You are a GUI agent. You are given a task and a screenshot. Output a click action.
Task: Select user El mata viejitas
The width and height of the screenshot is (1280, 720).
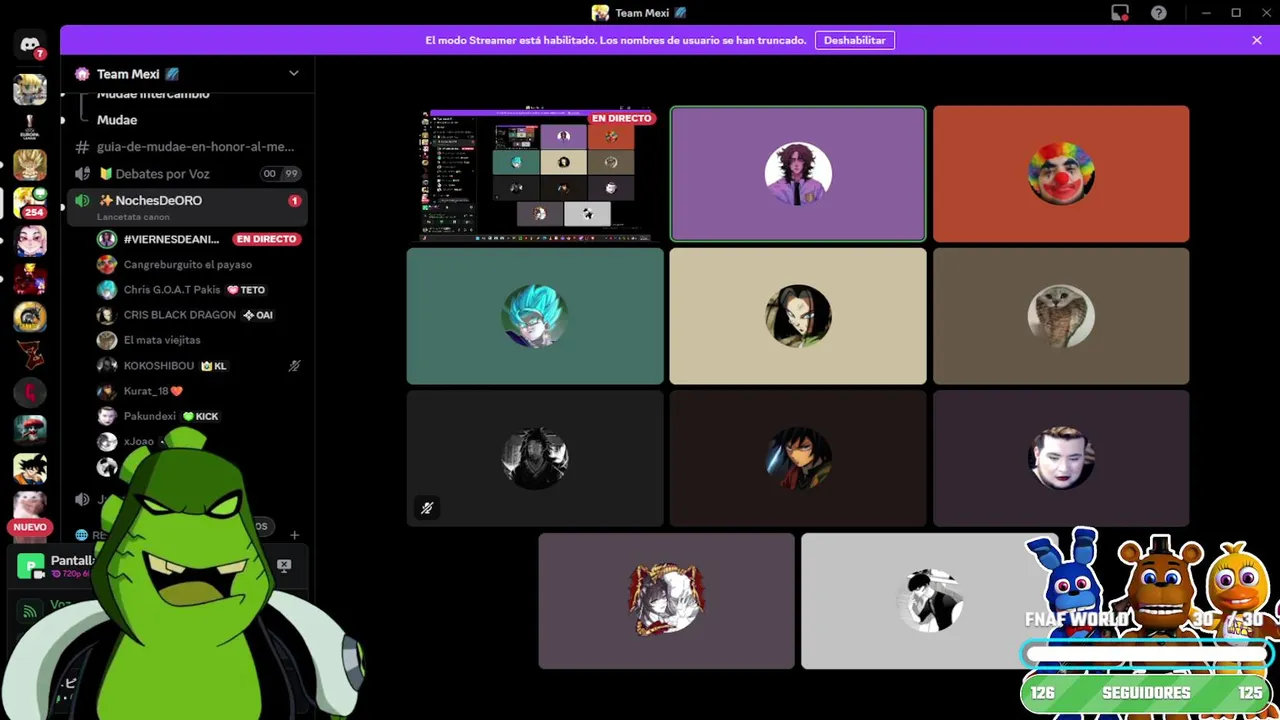(162, 340)
